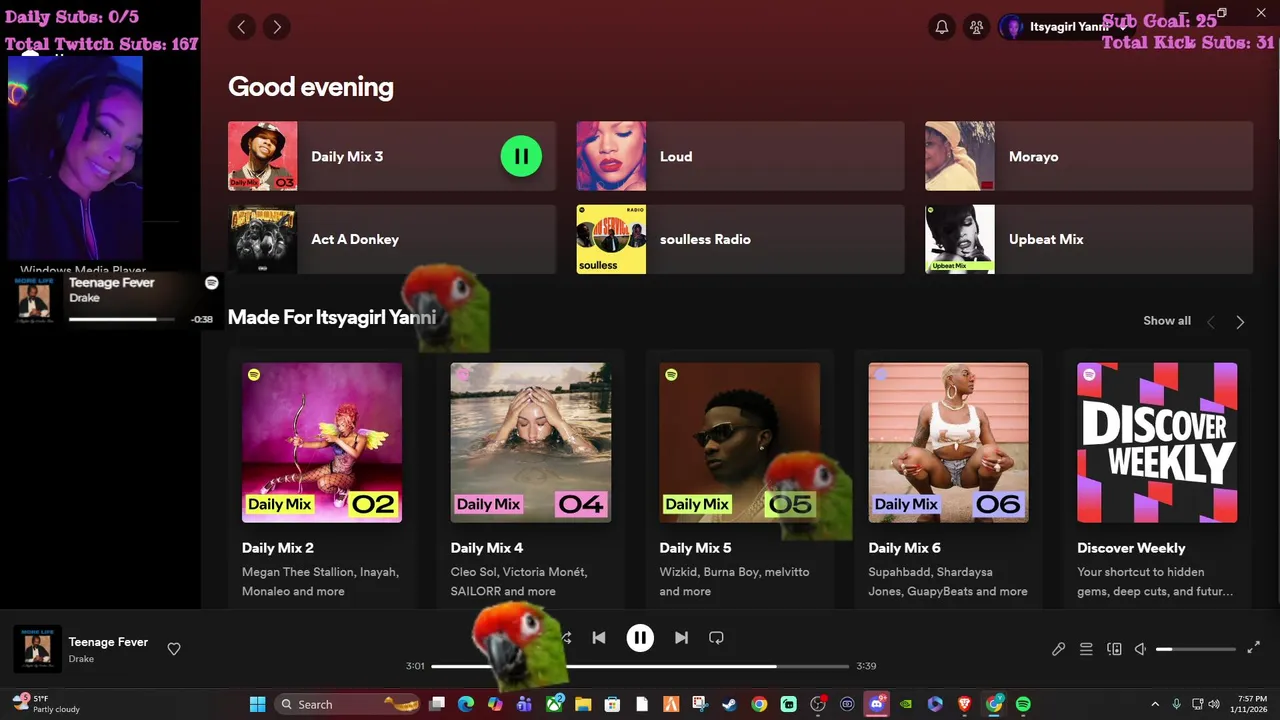The height and width of the screenshot is (720, 1280).
Task: Click the Spotify logo in overlay widget
Action: pyautogui.click(x=212, y=283)
